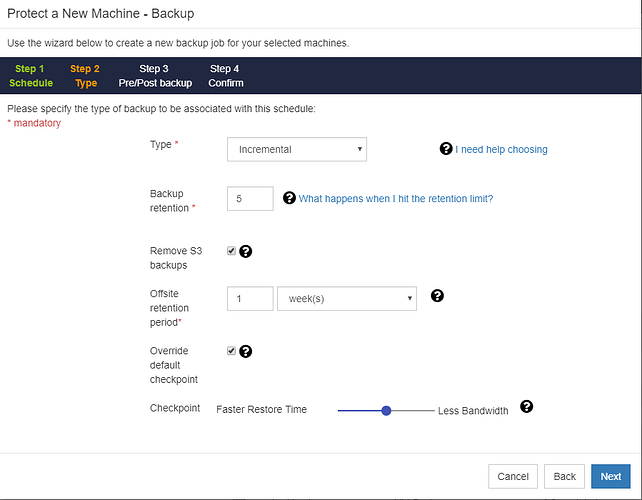Click the Backup retention number field
Viewport: 642px width, 500px height.
pos(250,198)
